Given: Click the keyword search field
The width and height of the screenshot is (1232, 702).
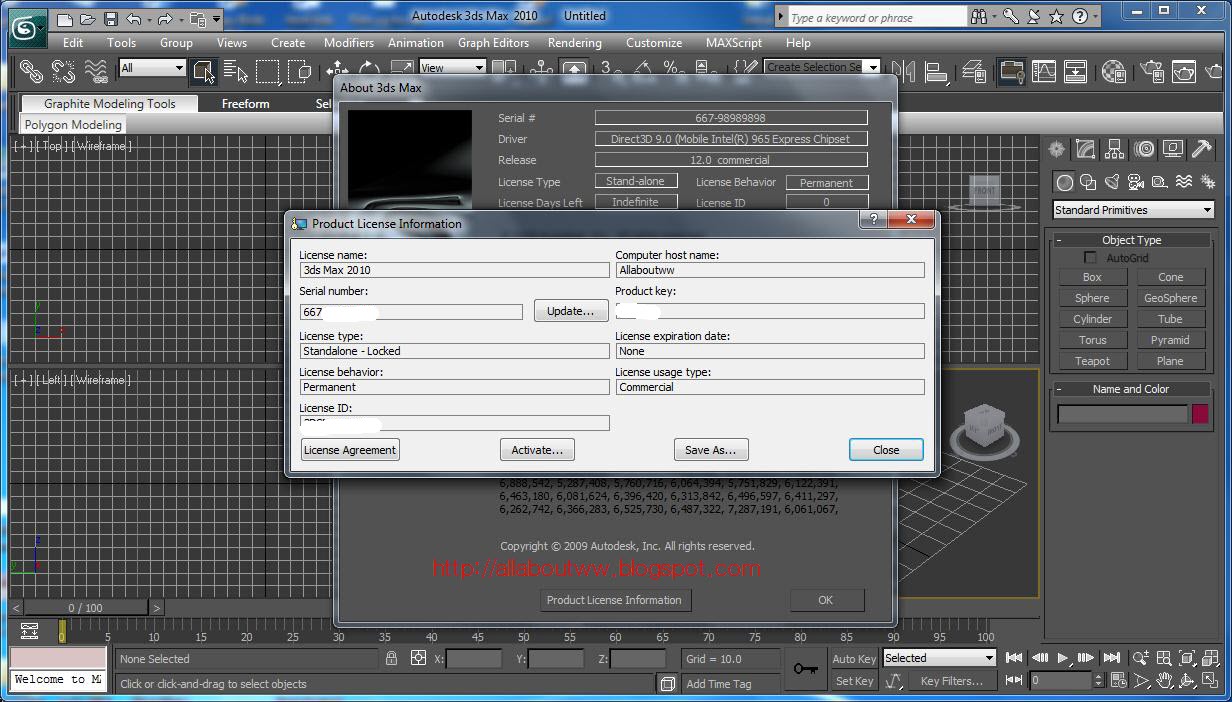Looking at the screenshot, I should pos(877,17).
